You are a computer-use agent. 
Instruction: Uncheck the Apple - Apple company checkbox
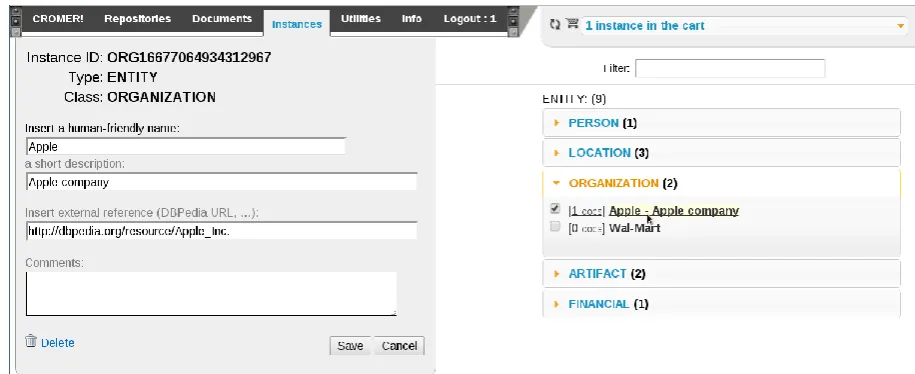[x=555, y=209]
